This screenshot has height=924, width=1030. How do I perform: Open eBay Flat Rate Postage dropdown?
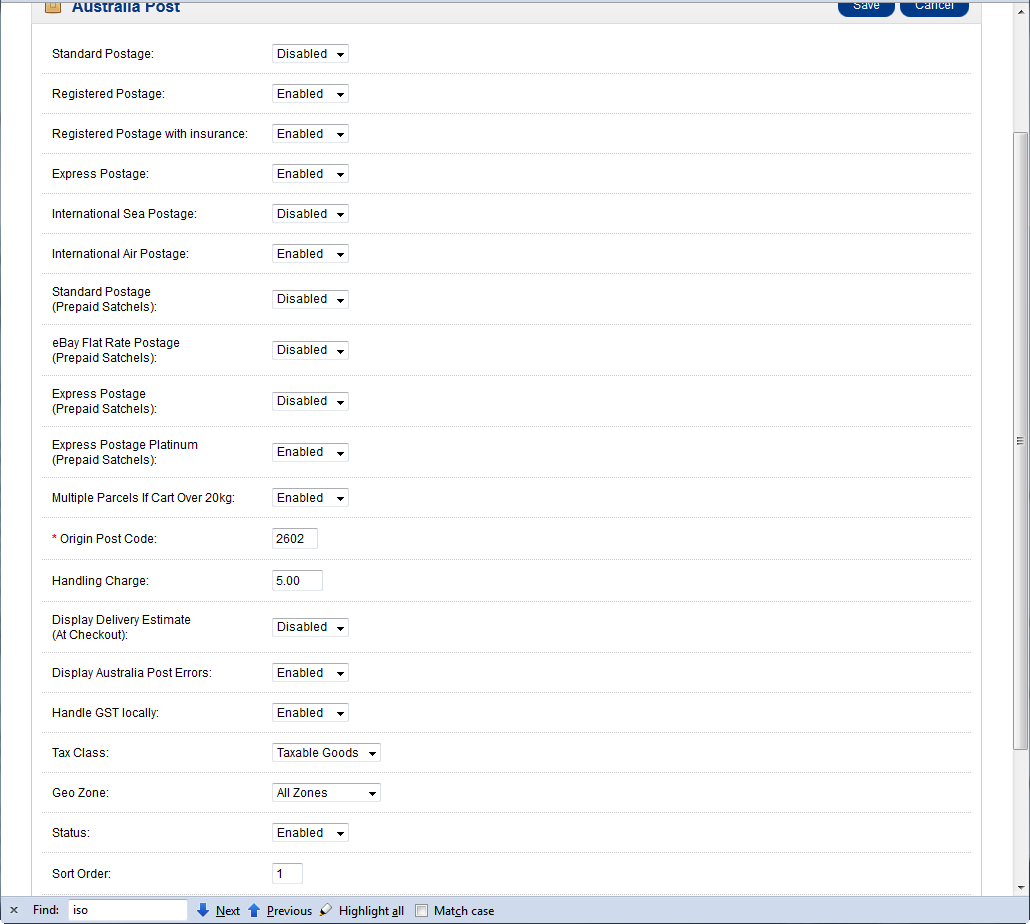point(310,350)
